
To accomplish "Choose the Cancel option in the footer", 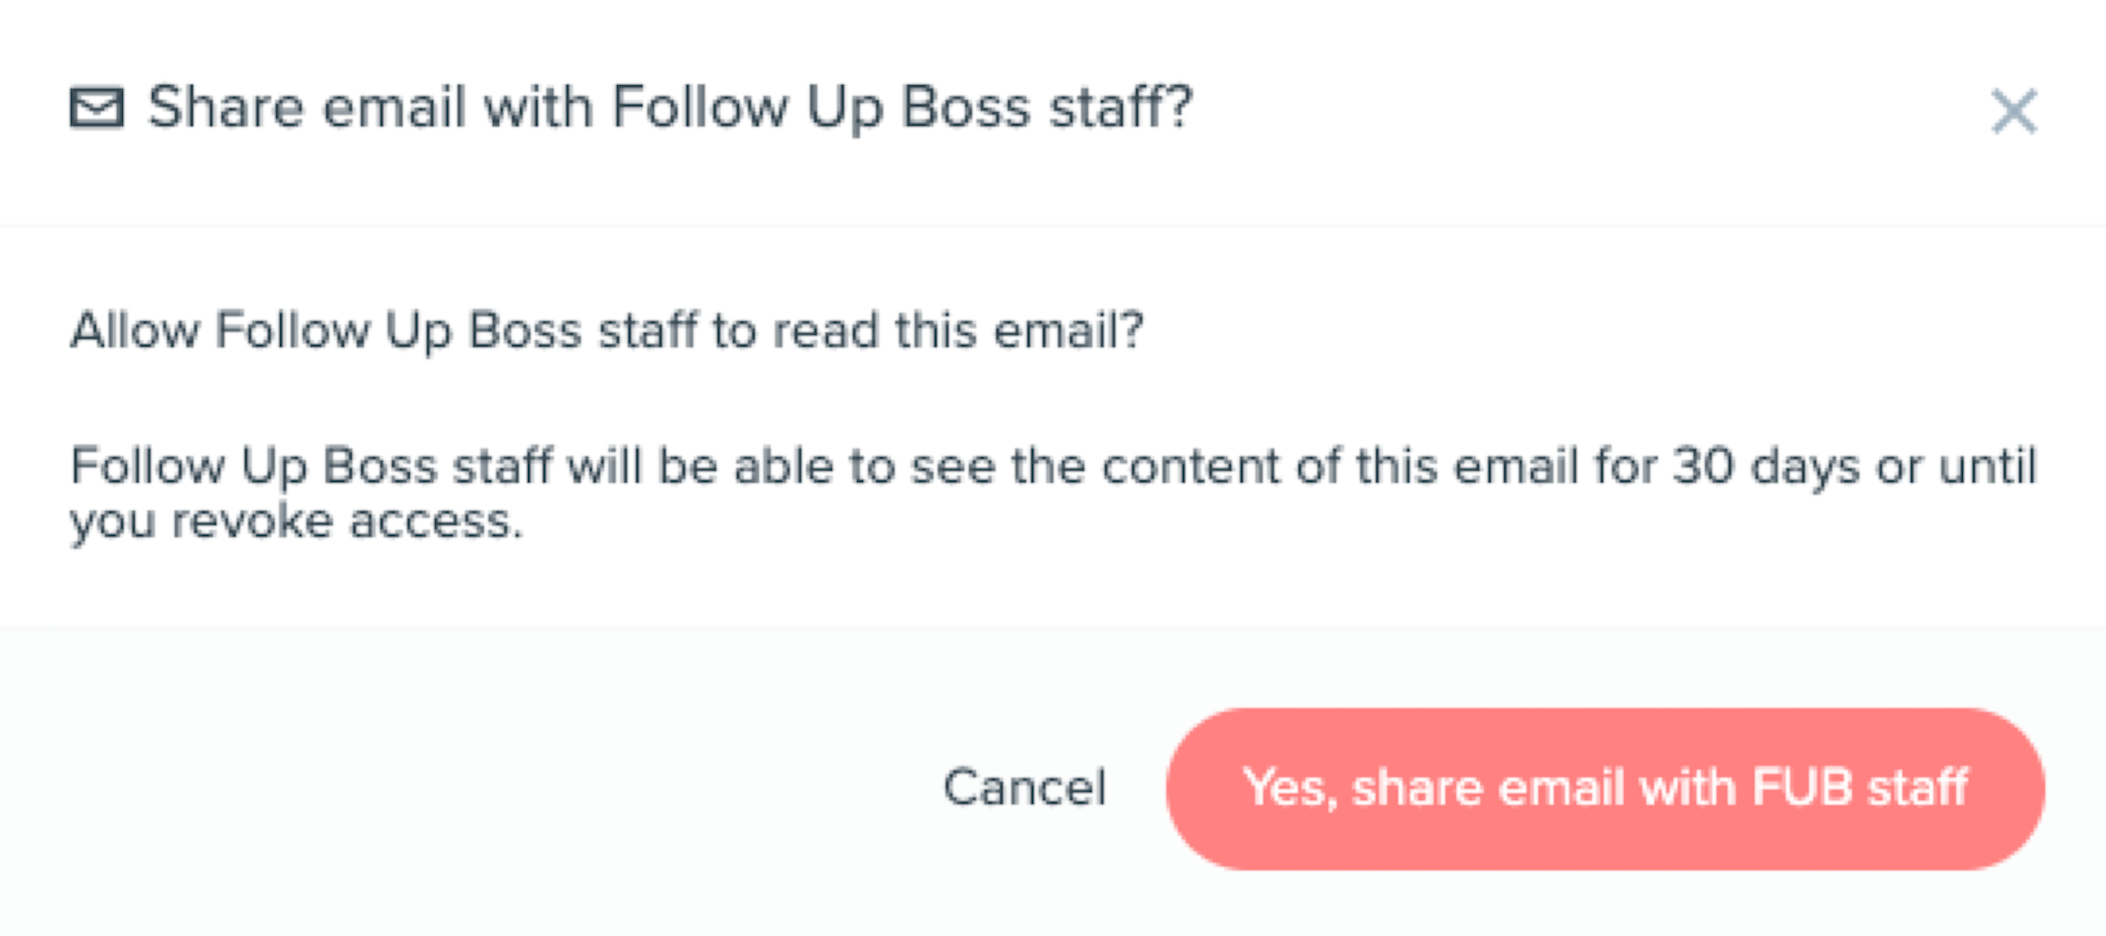I will coord(1025,788).
